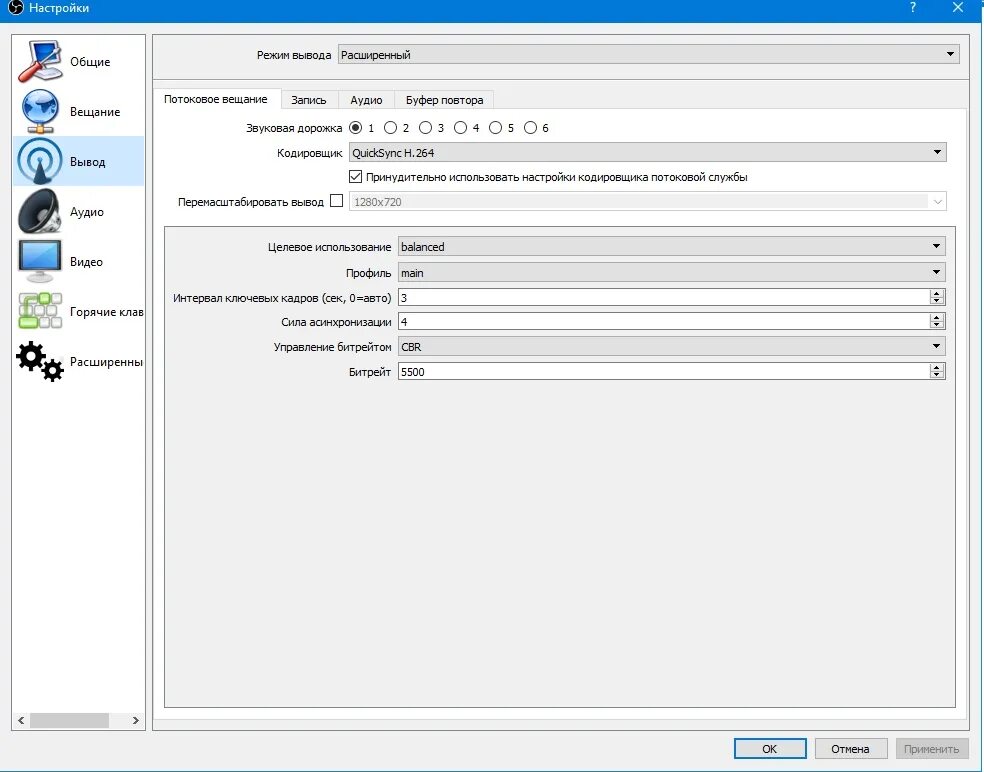This screenshot has height=772, width=984.
Task: Switch to the Аудио tab
Action: click(x=366, y=100)
